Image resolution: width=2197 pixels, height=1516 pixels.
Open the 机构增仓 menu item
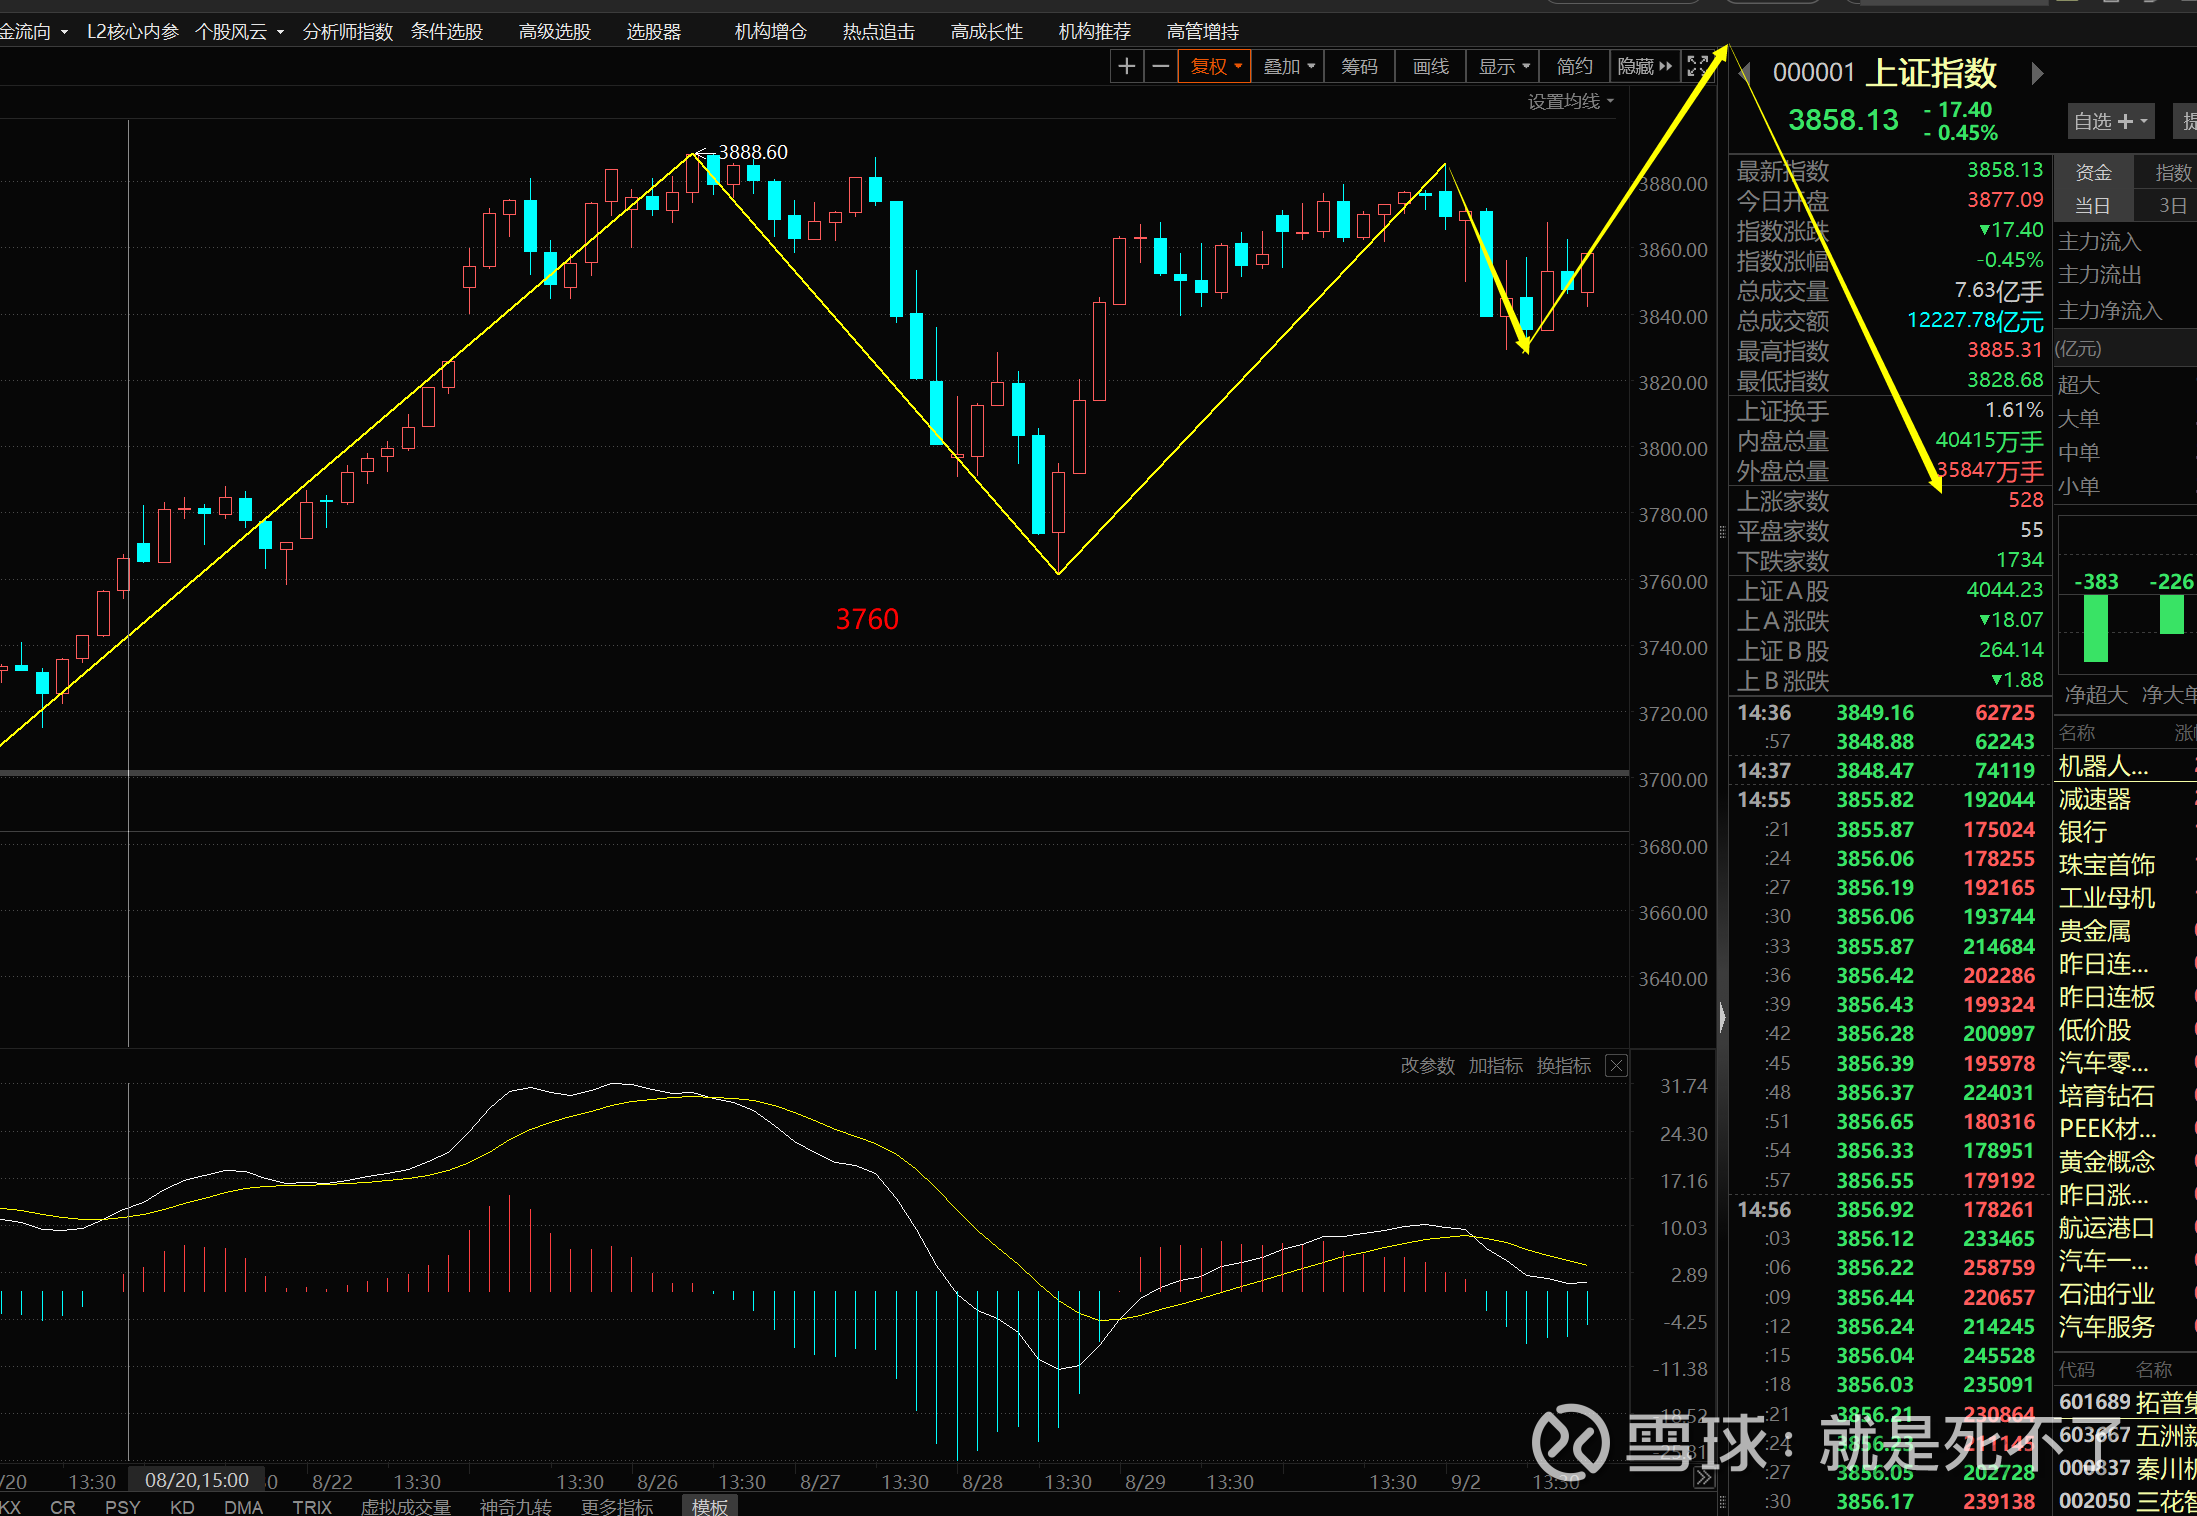coord(770,32)
